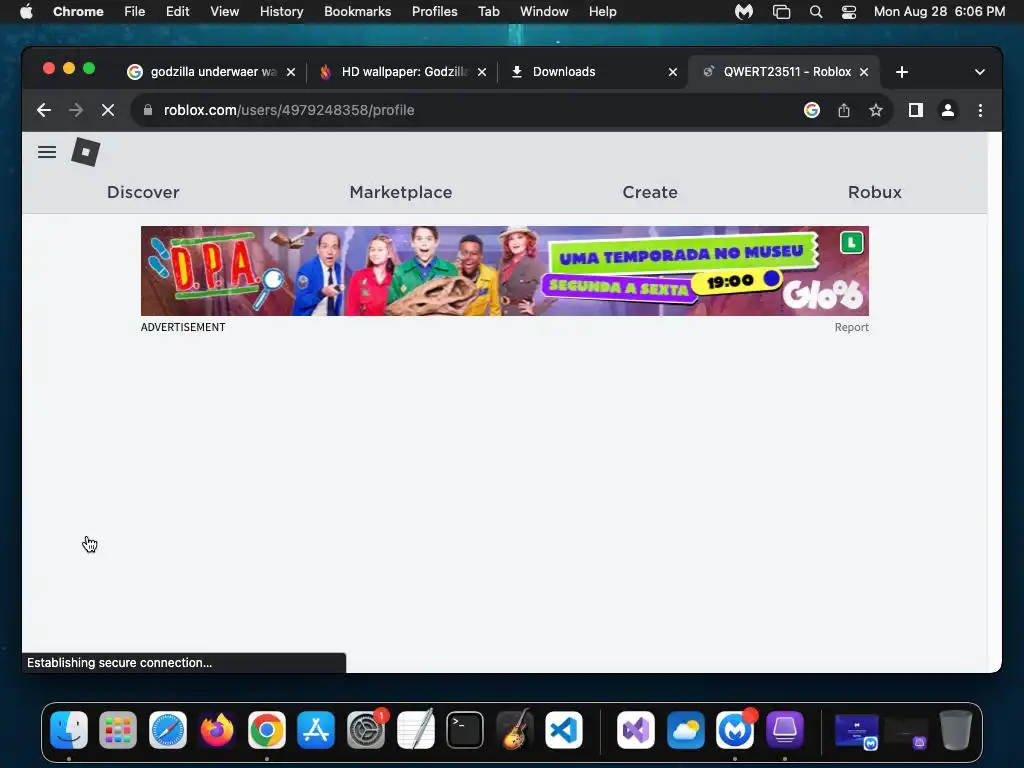Viewport: 1024px width, 768px height.
Task: Open Launchpad from the dock
Action: (118, 730)
